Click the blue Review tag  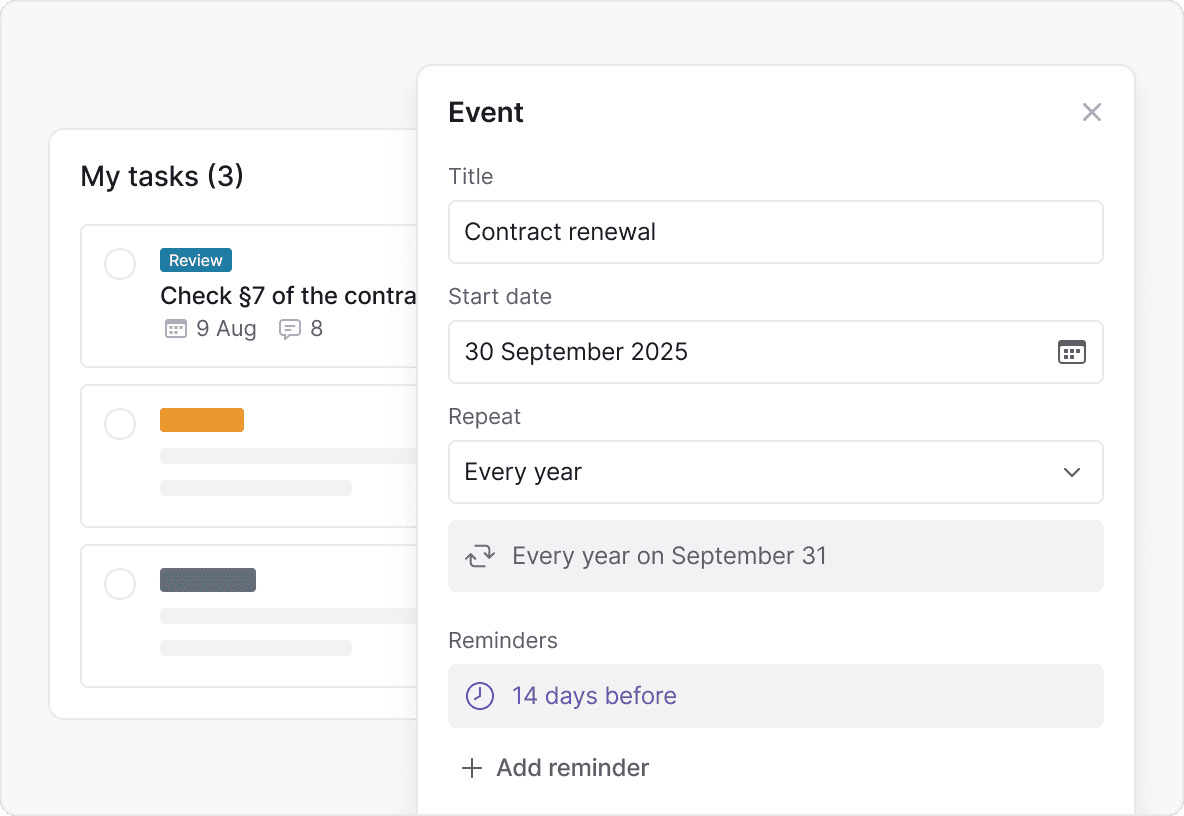[x=196, y=260]
